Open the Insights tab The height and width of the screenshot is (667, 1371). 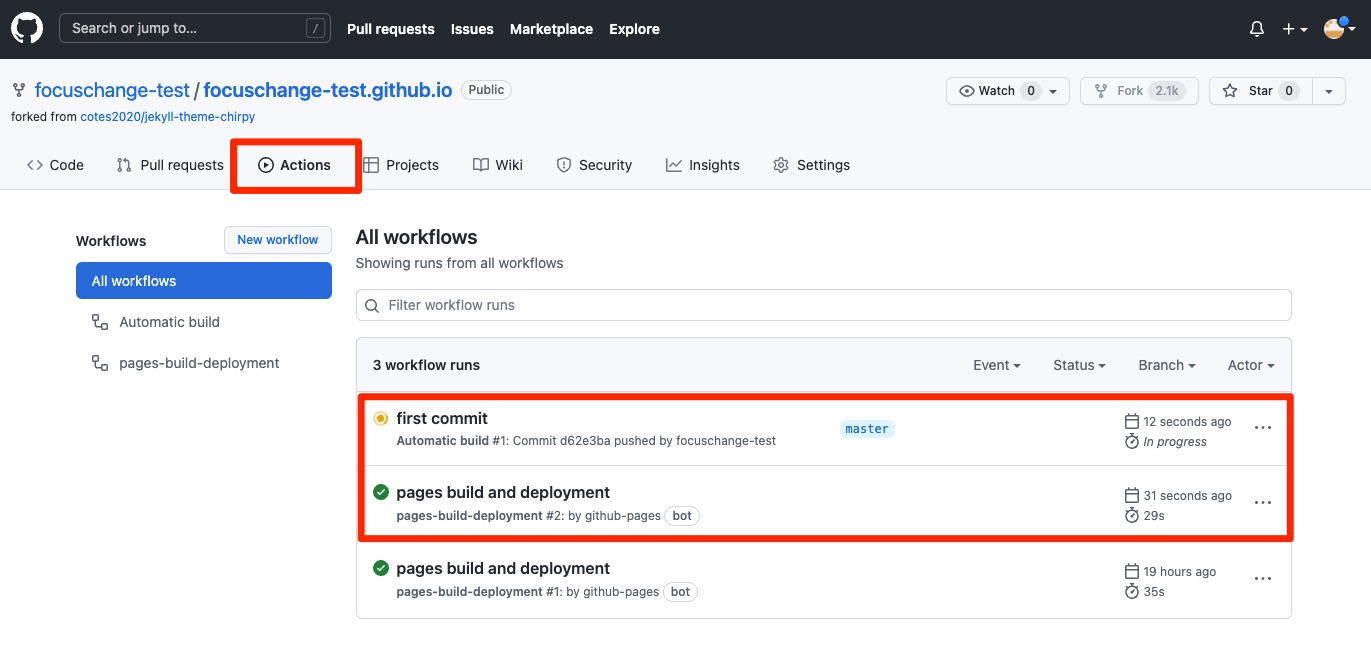[x=703, y=165]
